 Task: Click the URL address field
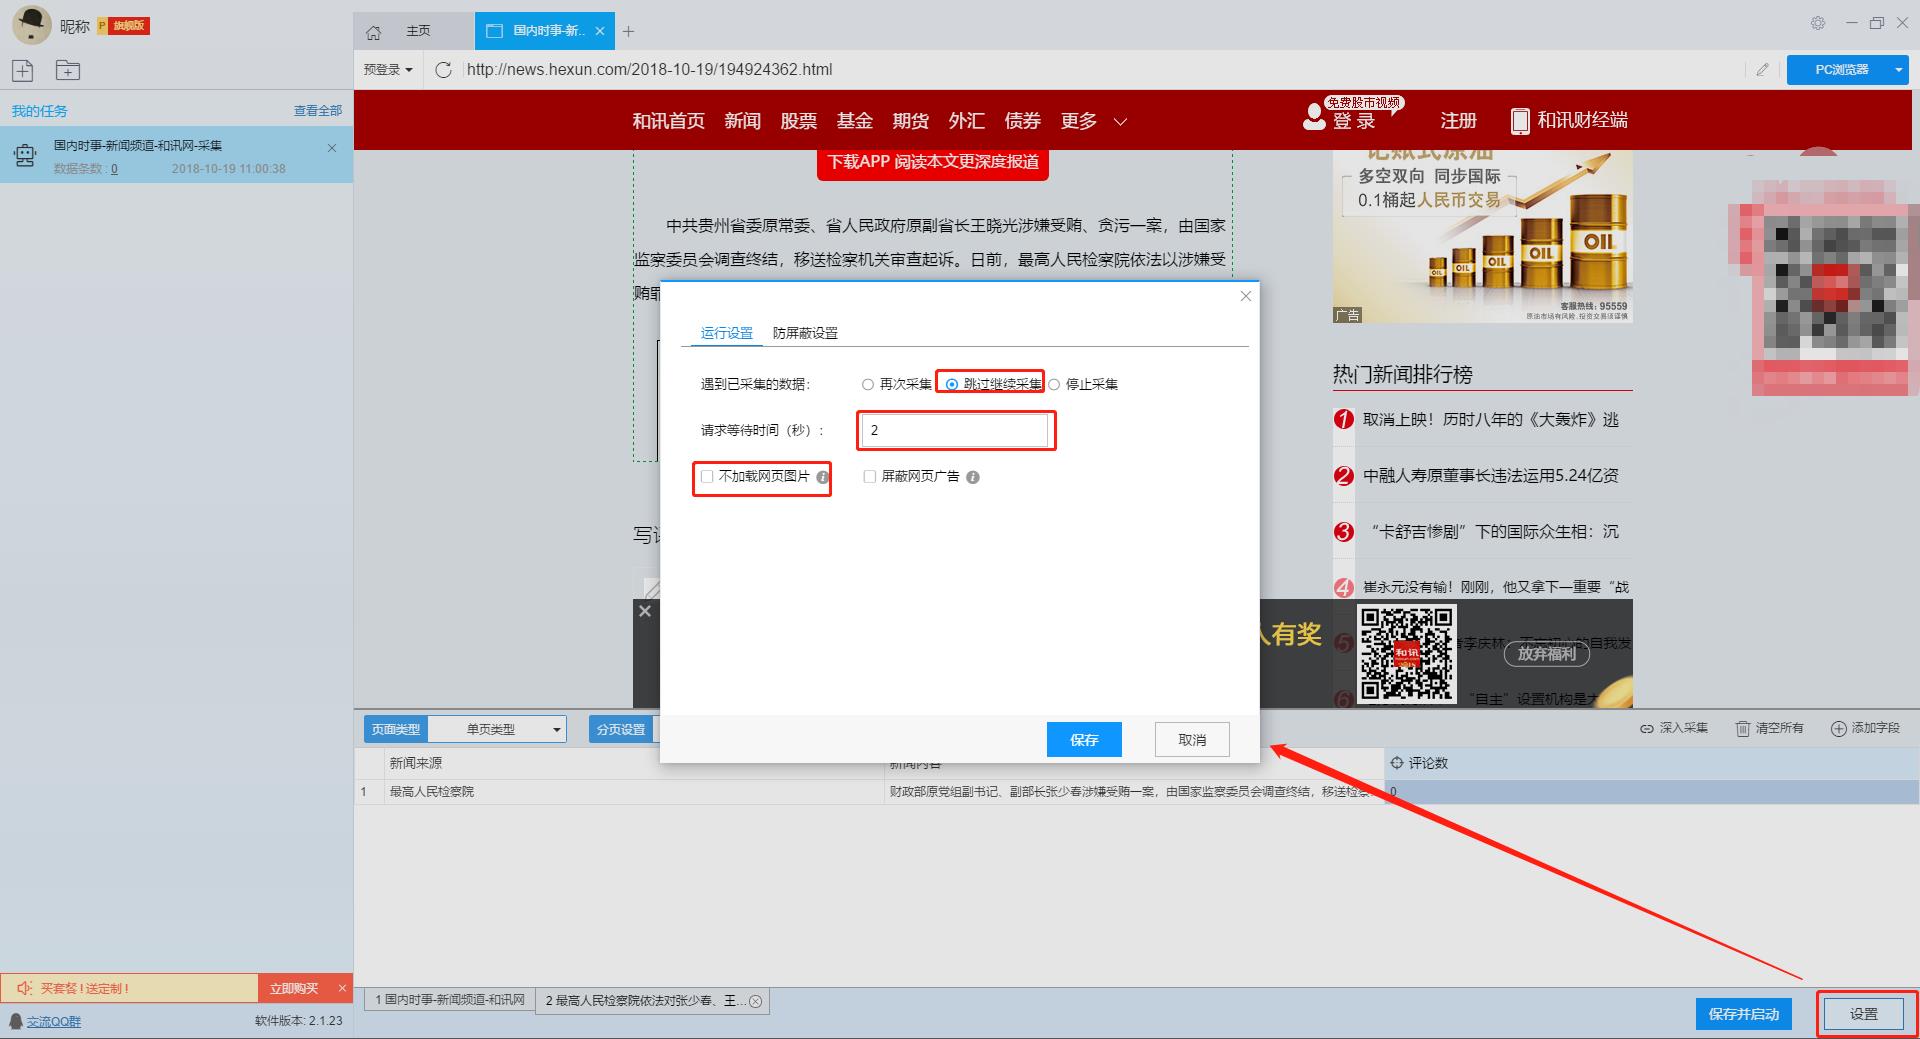(x=1100, y=69)
